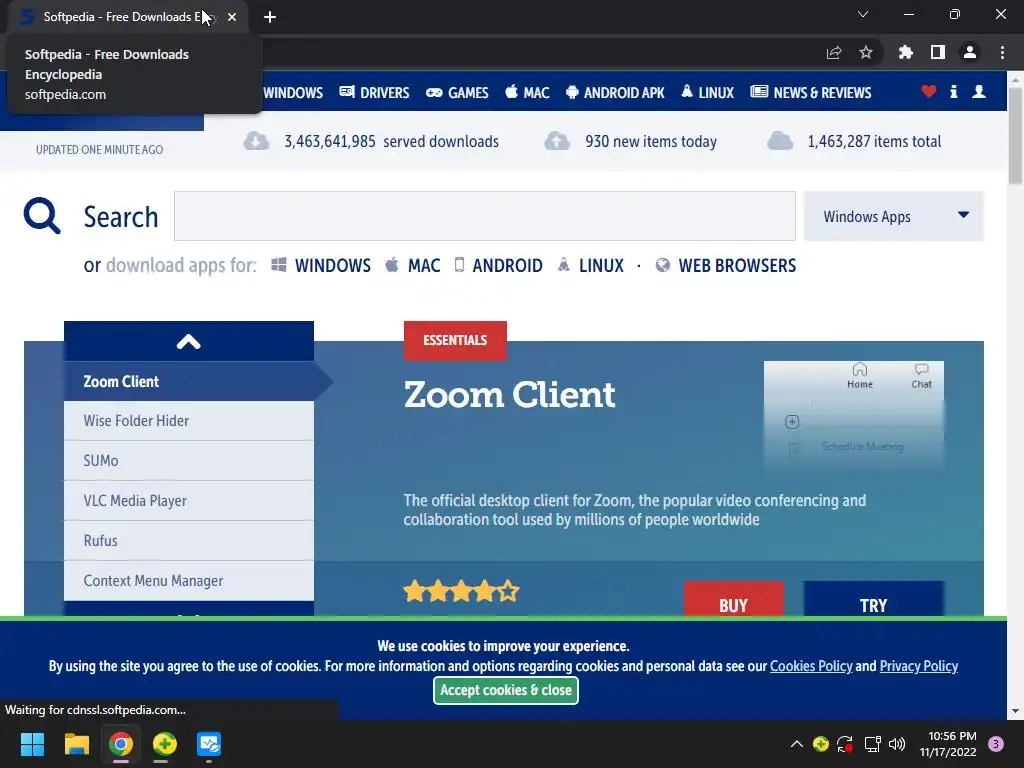Open a new browser tab
Image resolution: width=1024 pixels, height=768 pixels.
[x=270, y=17]
